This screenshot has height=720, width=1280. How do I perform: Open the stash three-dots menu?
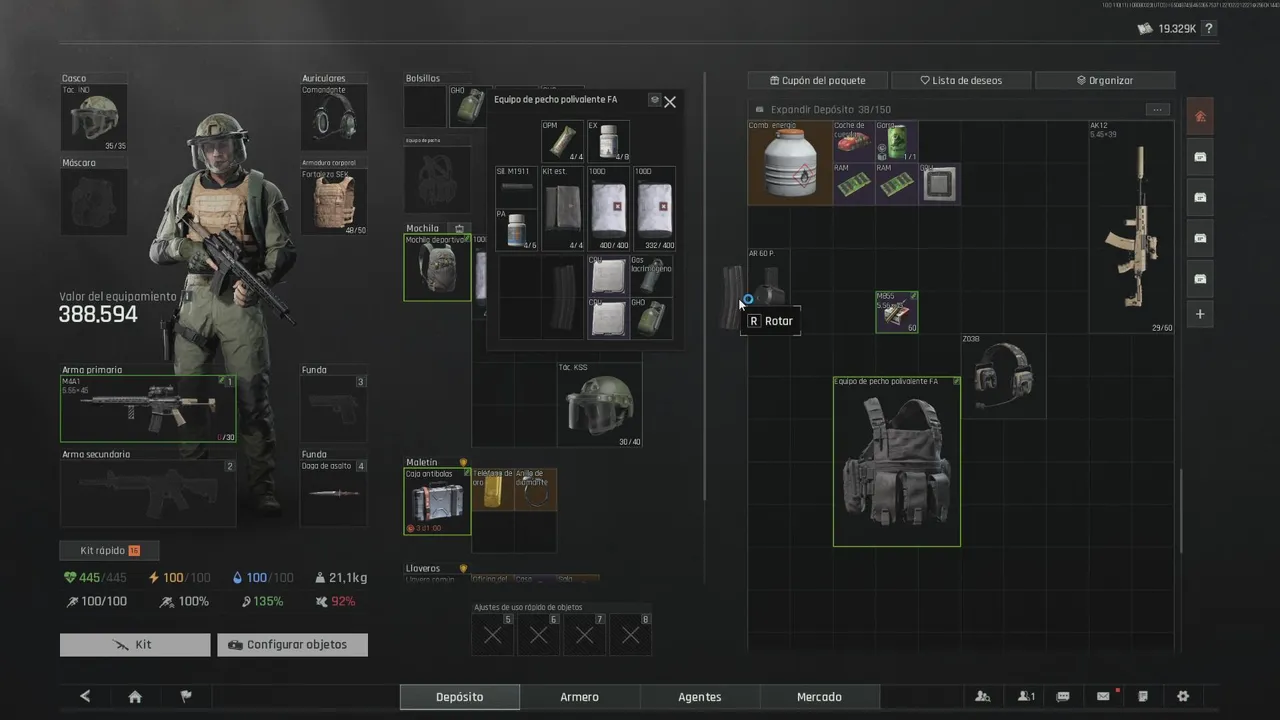click(1157, 109)
